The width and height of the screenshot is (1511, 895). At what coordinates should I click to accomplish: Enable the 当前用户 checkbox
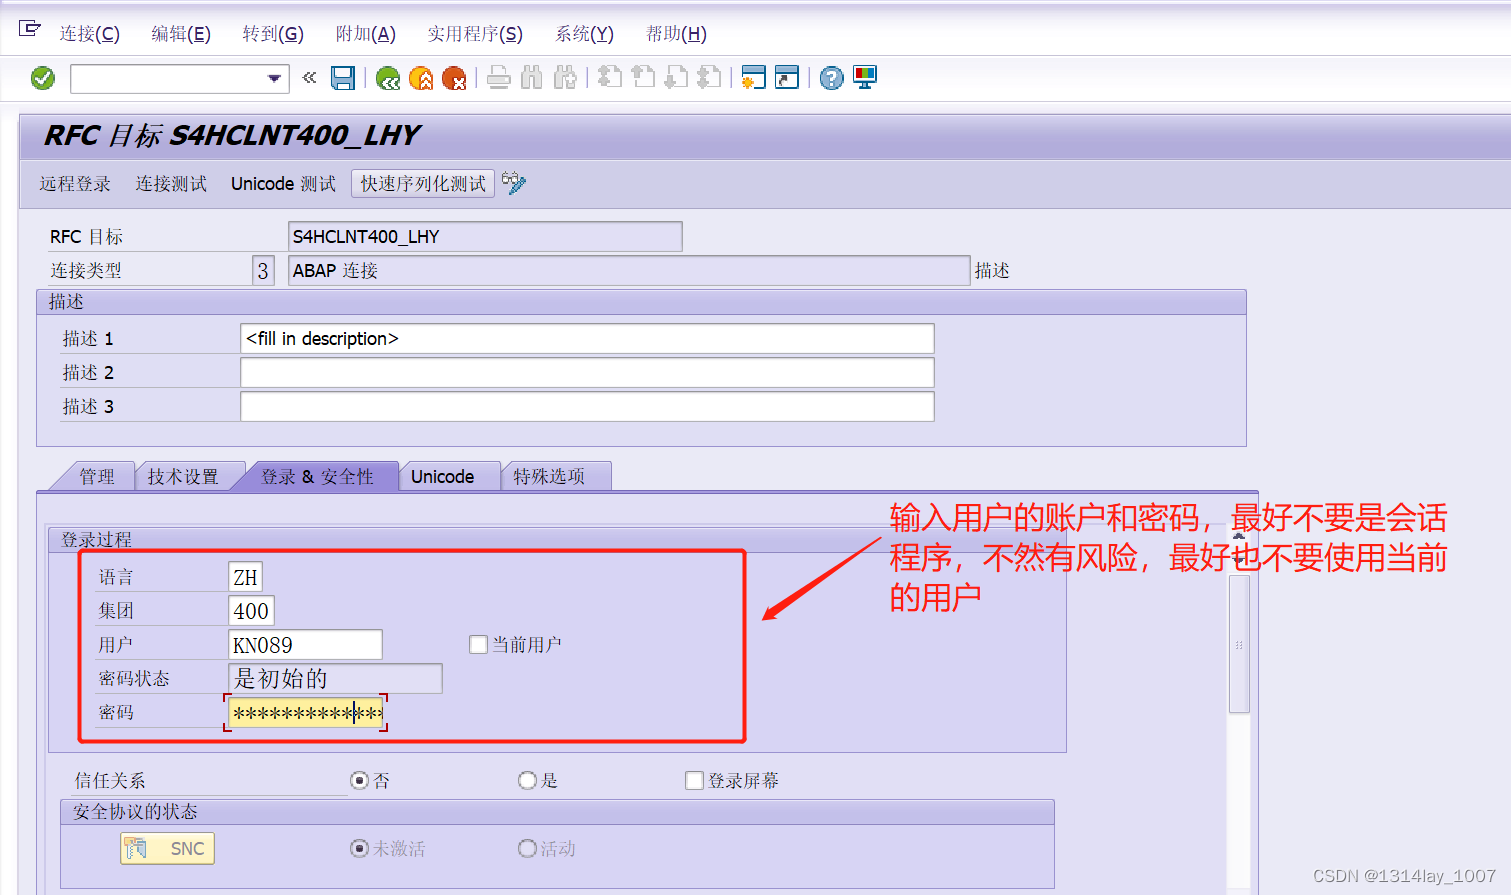[x=478, y=644]
